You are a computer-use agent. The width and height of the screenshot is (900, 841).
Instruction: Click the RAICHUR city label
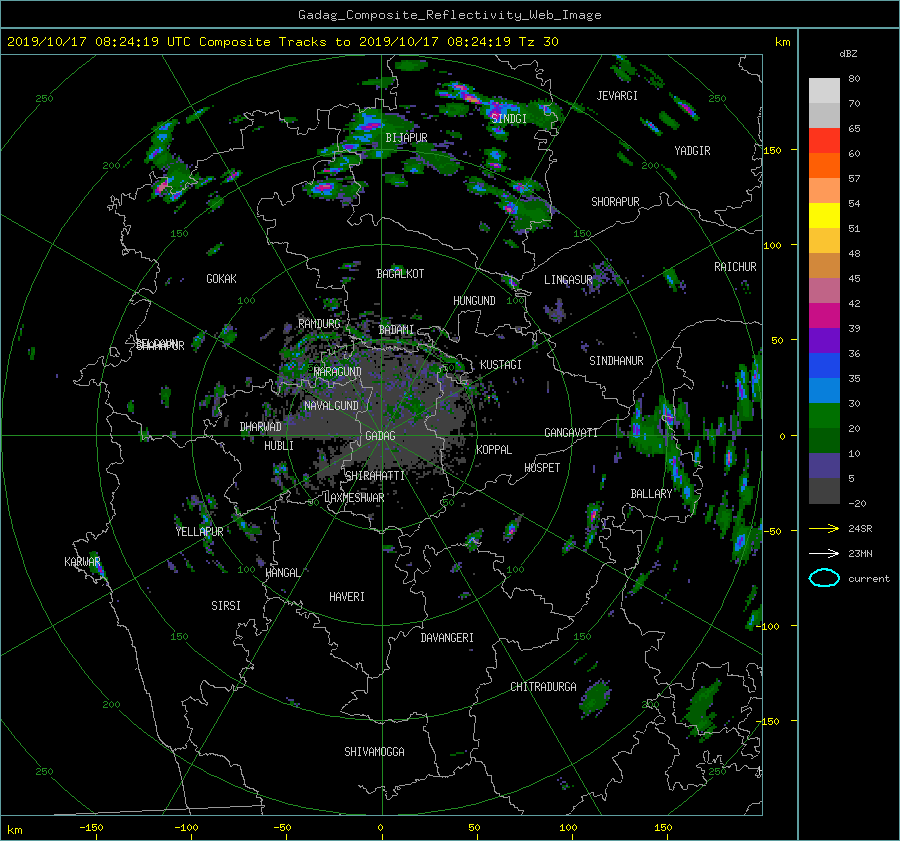[735, 267]
